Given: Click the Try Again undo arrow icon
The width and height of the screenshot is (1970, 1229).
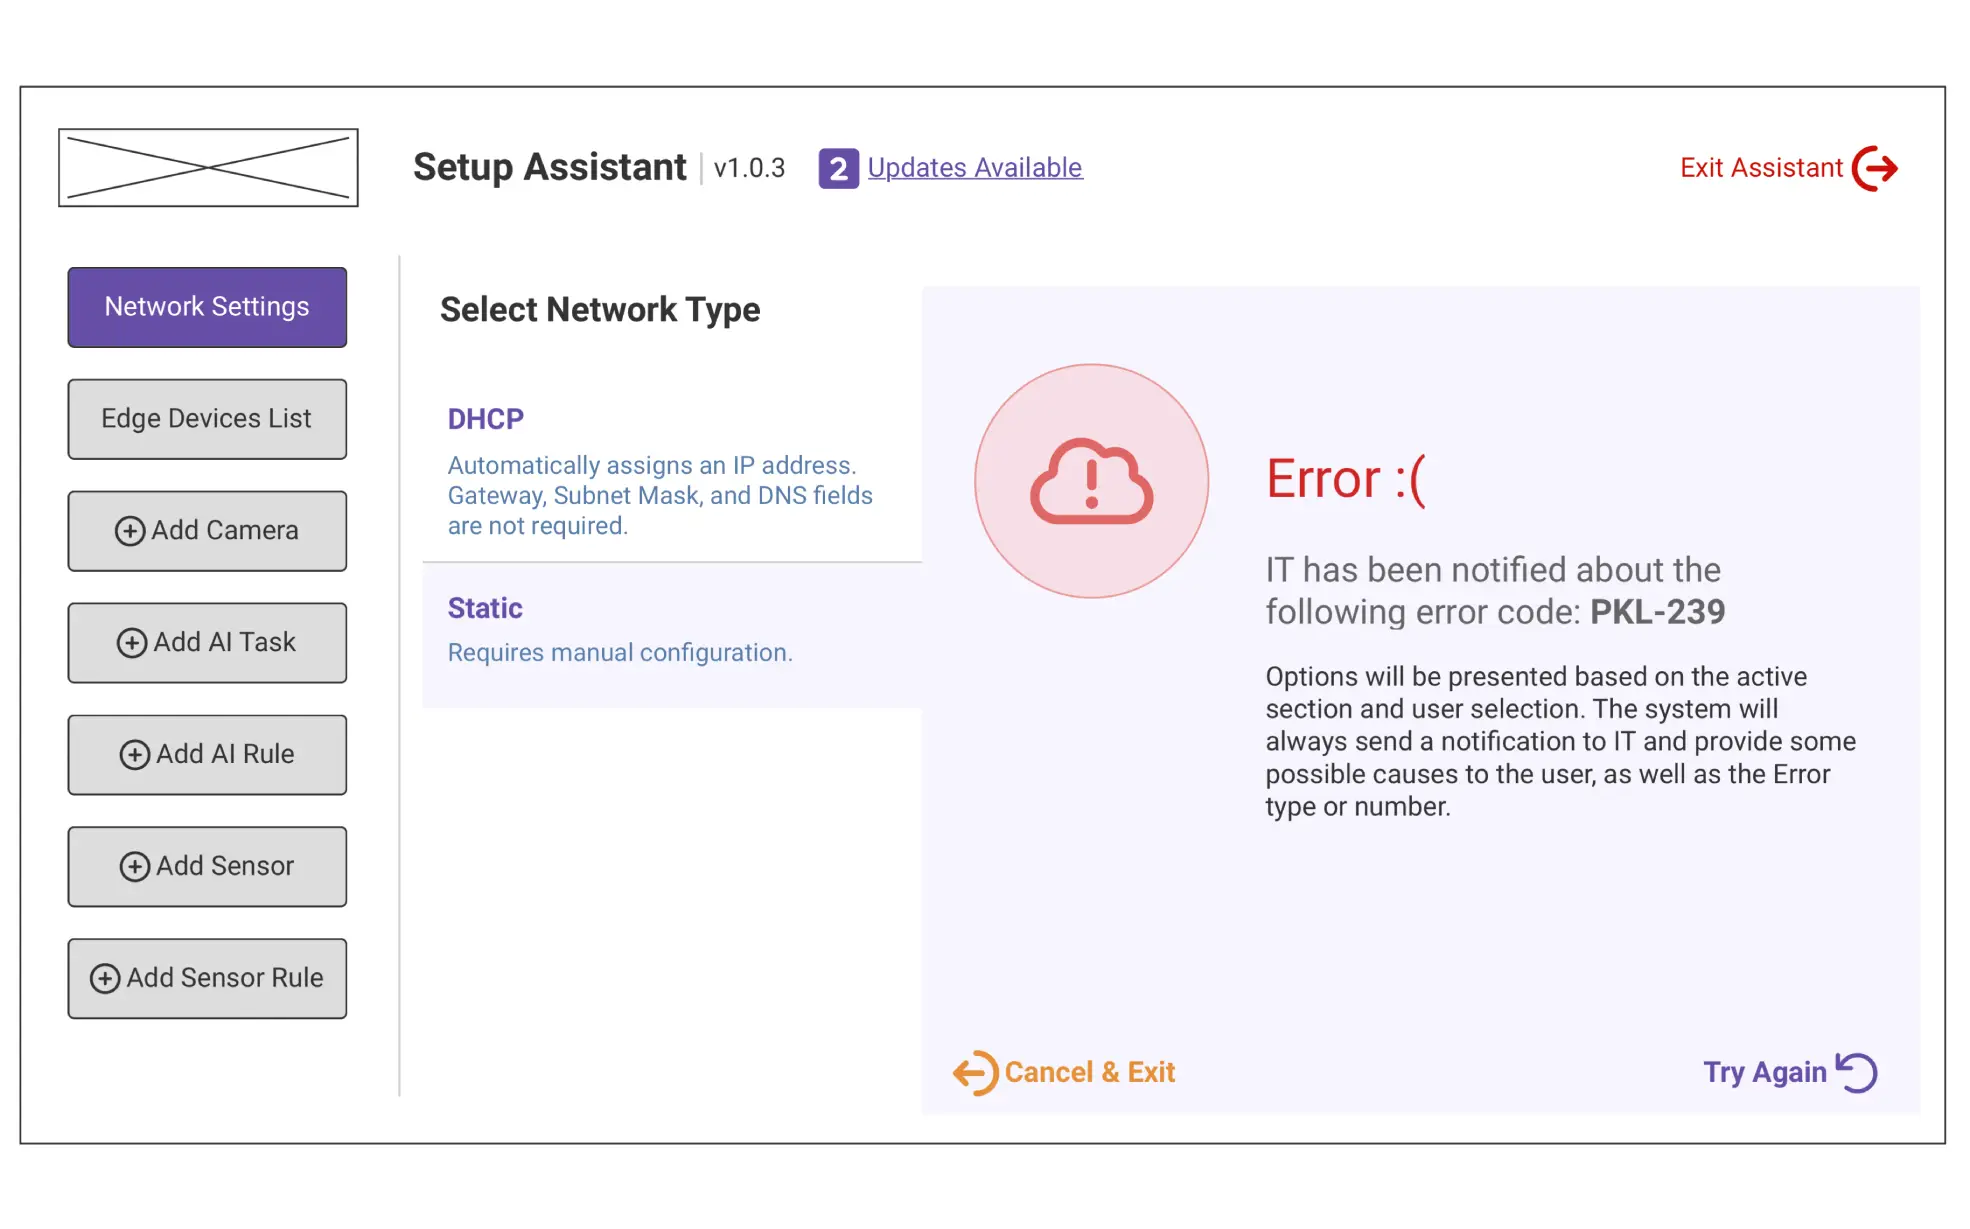Looking at the screenshot, I should (x=1855, y=1071).
